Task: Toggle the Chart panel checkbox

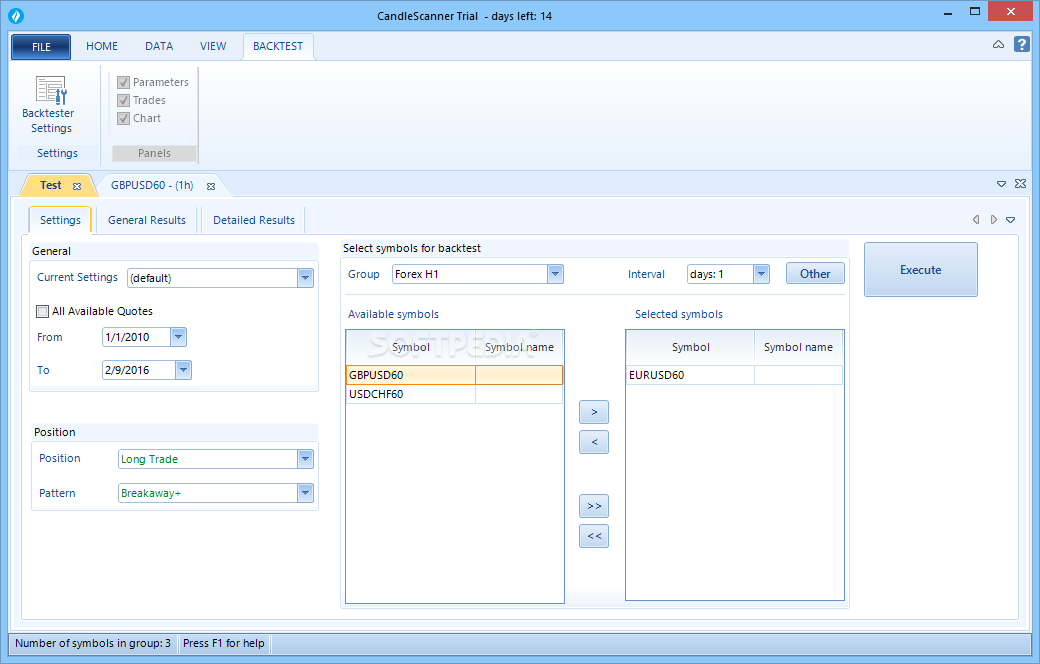Action: (x=123, y=118)
